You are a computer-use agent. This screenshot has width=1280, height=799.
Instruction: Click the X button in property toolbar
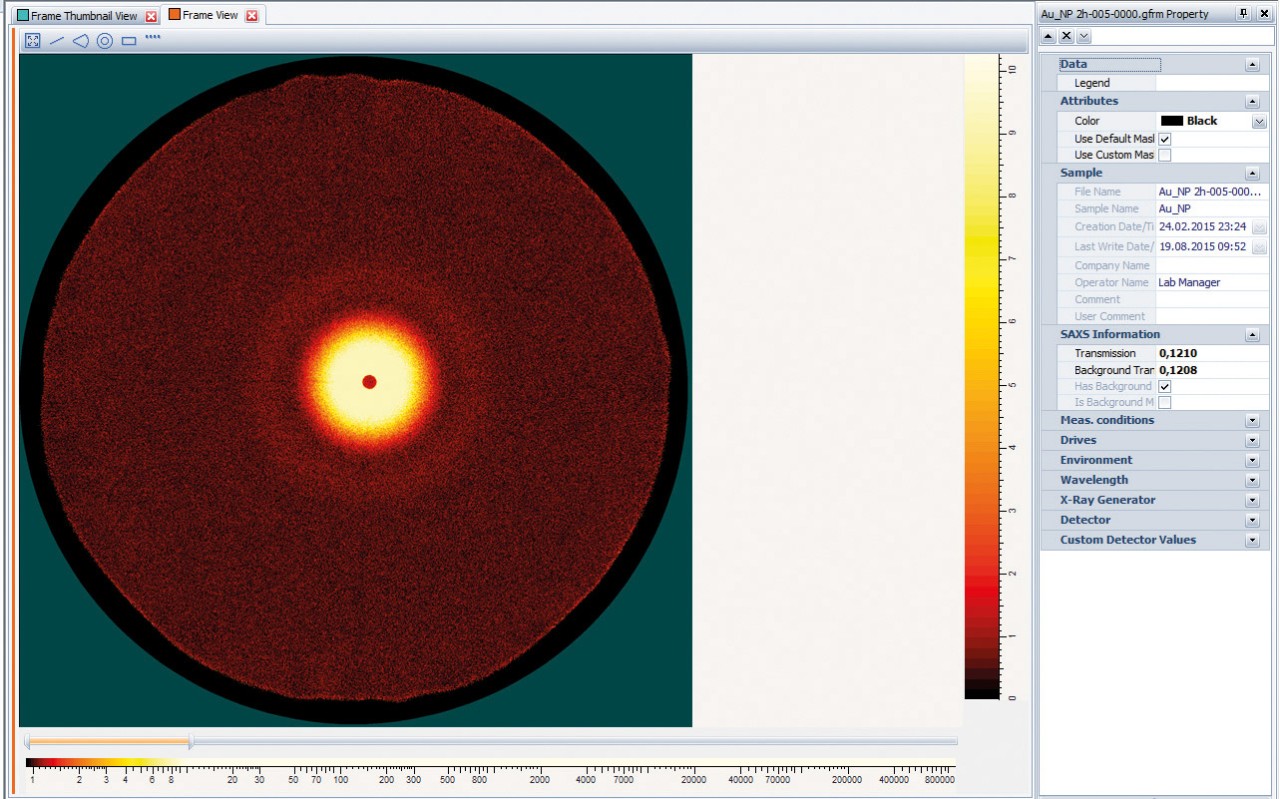(x=1066, y=36)
